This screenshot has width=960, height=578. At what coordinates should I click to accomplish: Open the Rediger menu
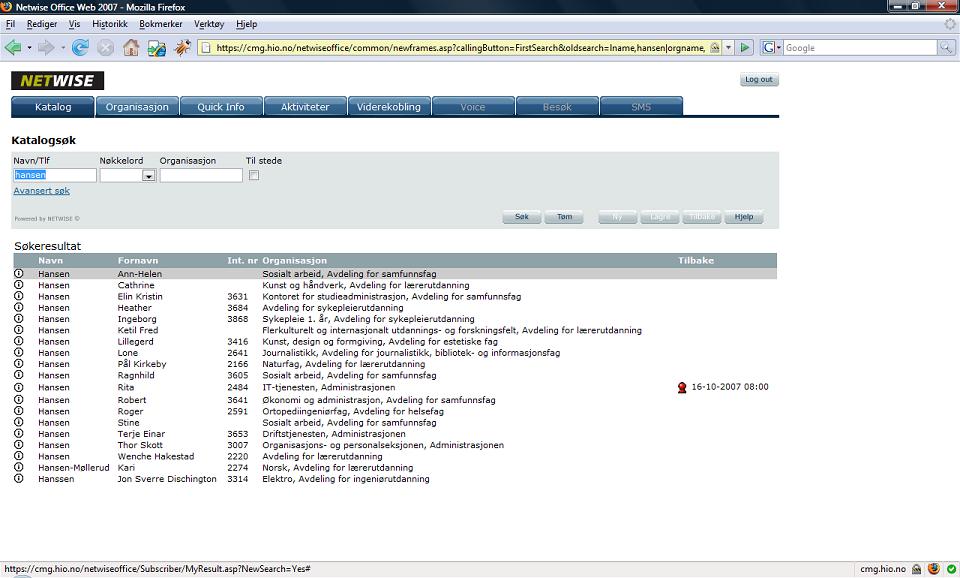click(x=42, y=24)
